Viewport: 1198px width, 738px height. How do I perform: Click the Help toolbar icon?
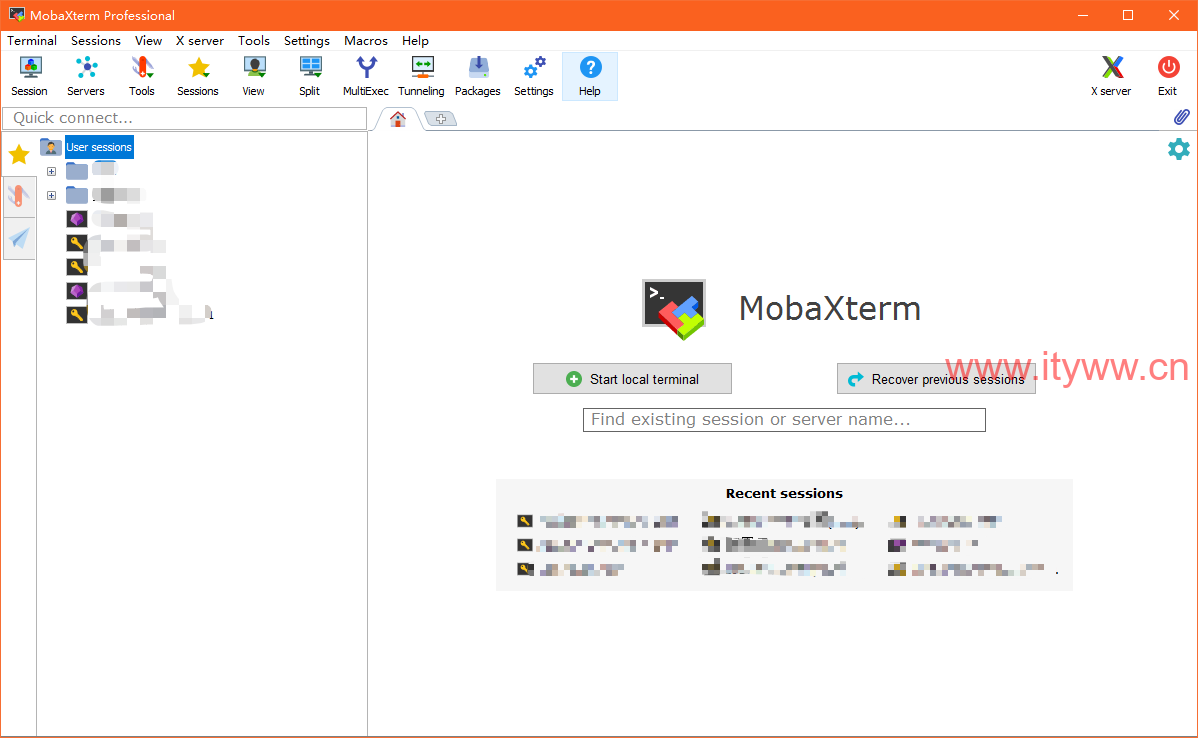(590, 76)
